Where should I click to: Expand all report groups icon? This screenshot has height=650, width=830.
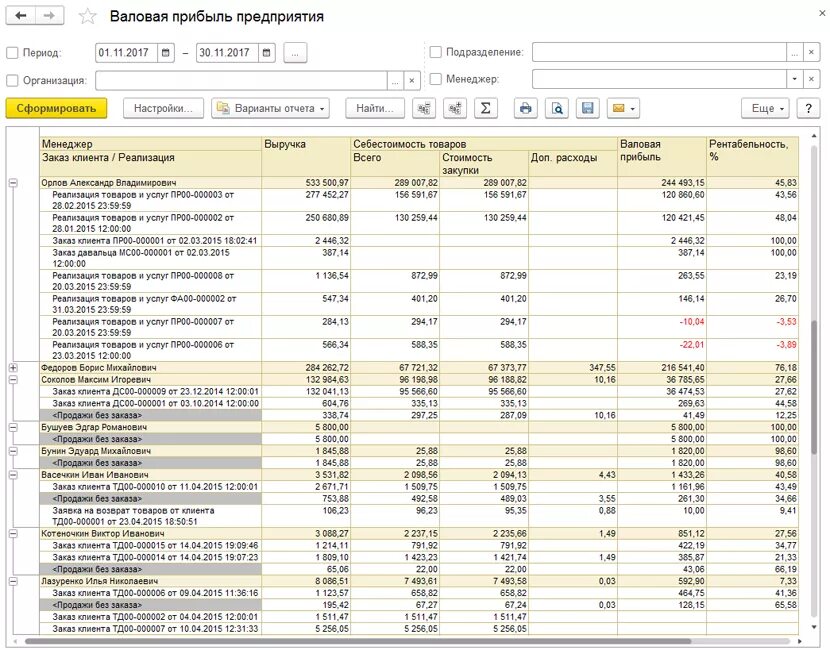455,108
